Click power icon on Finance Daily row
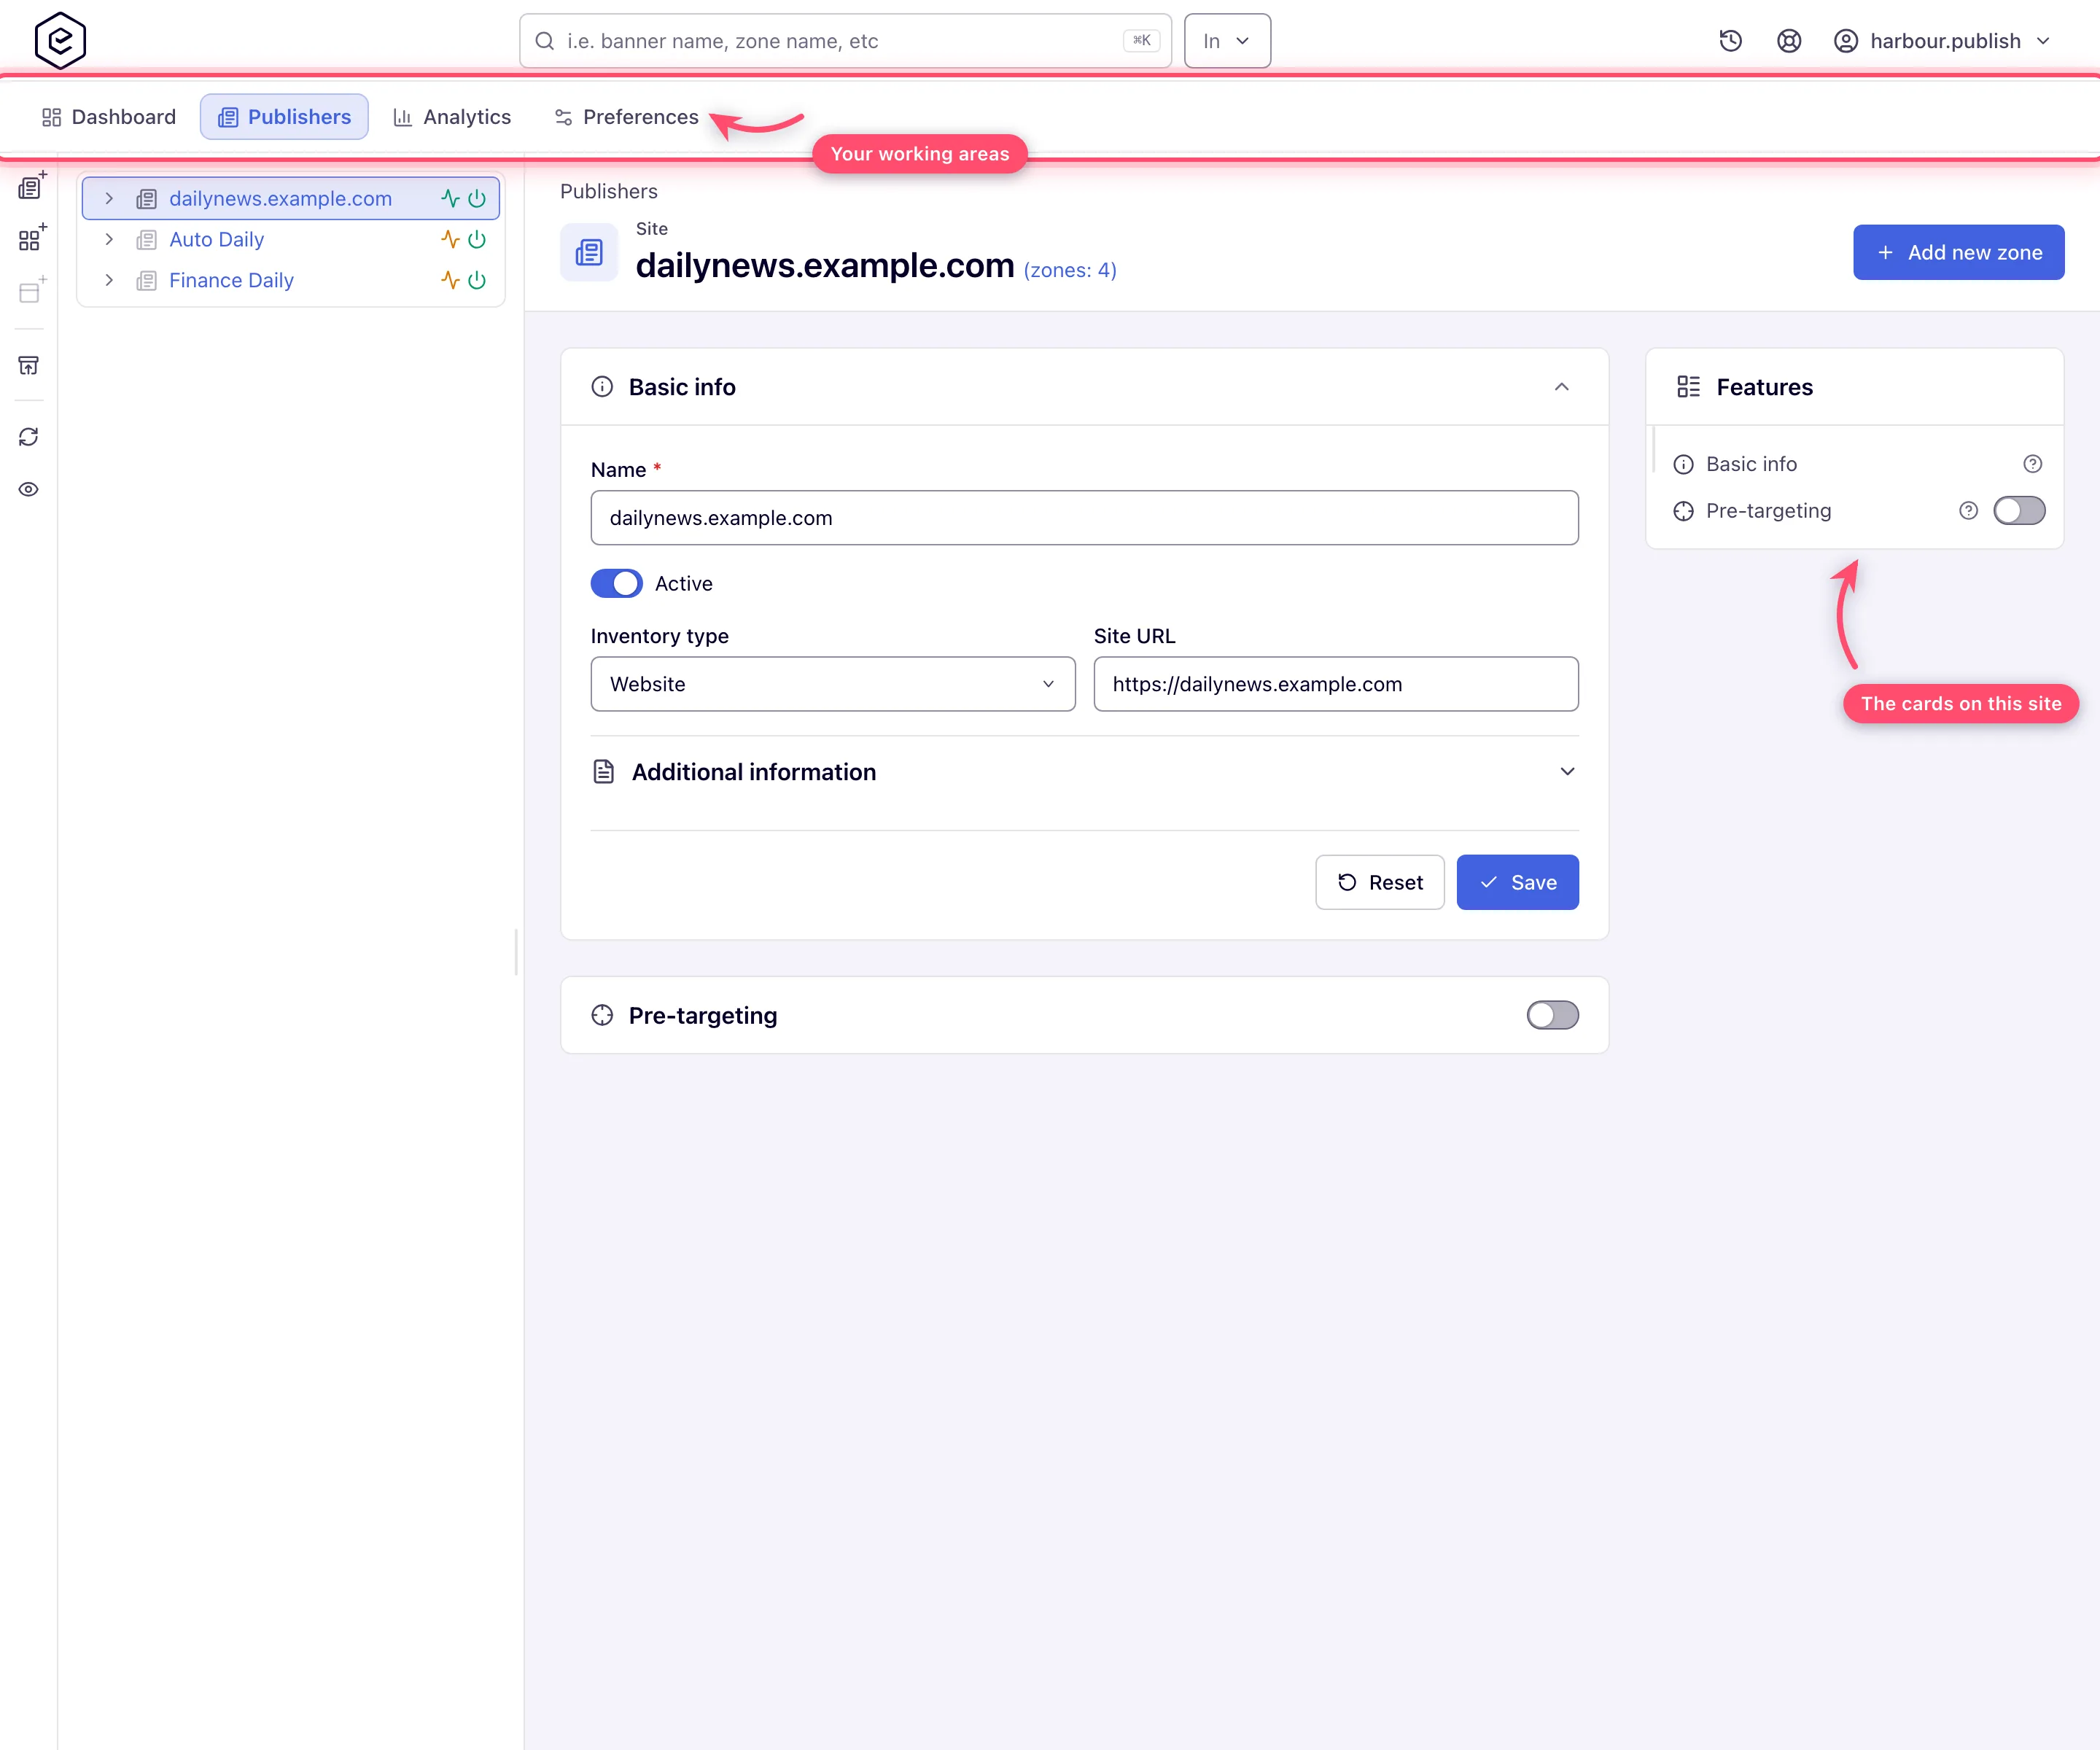The image size is (2100, 1750). 477,280
